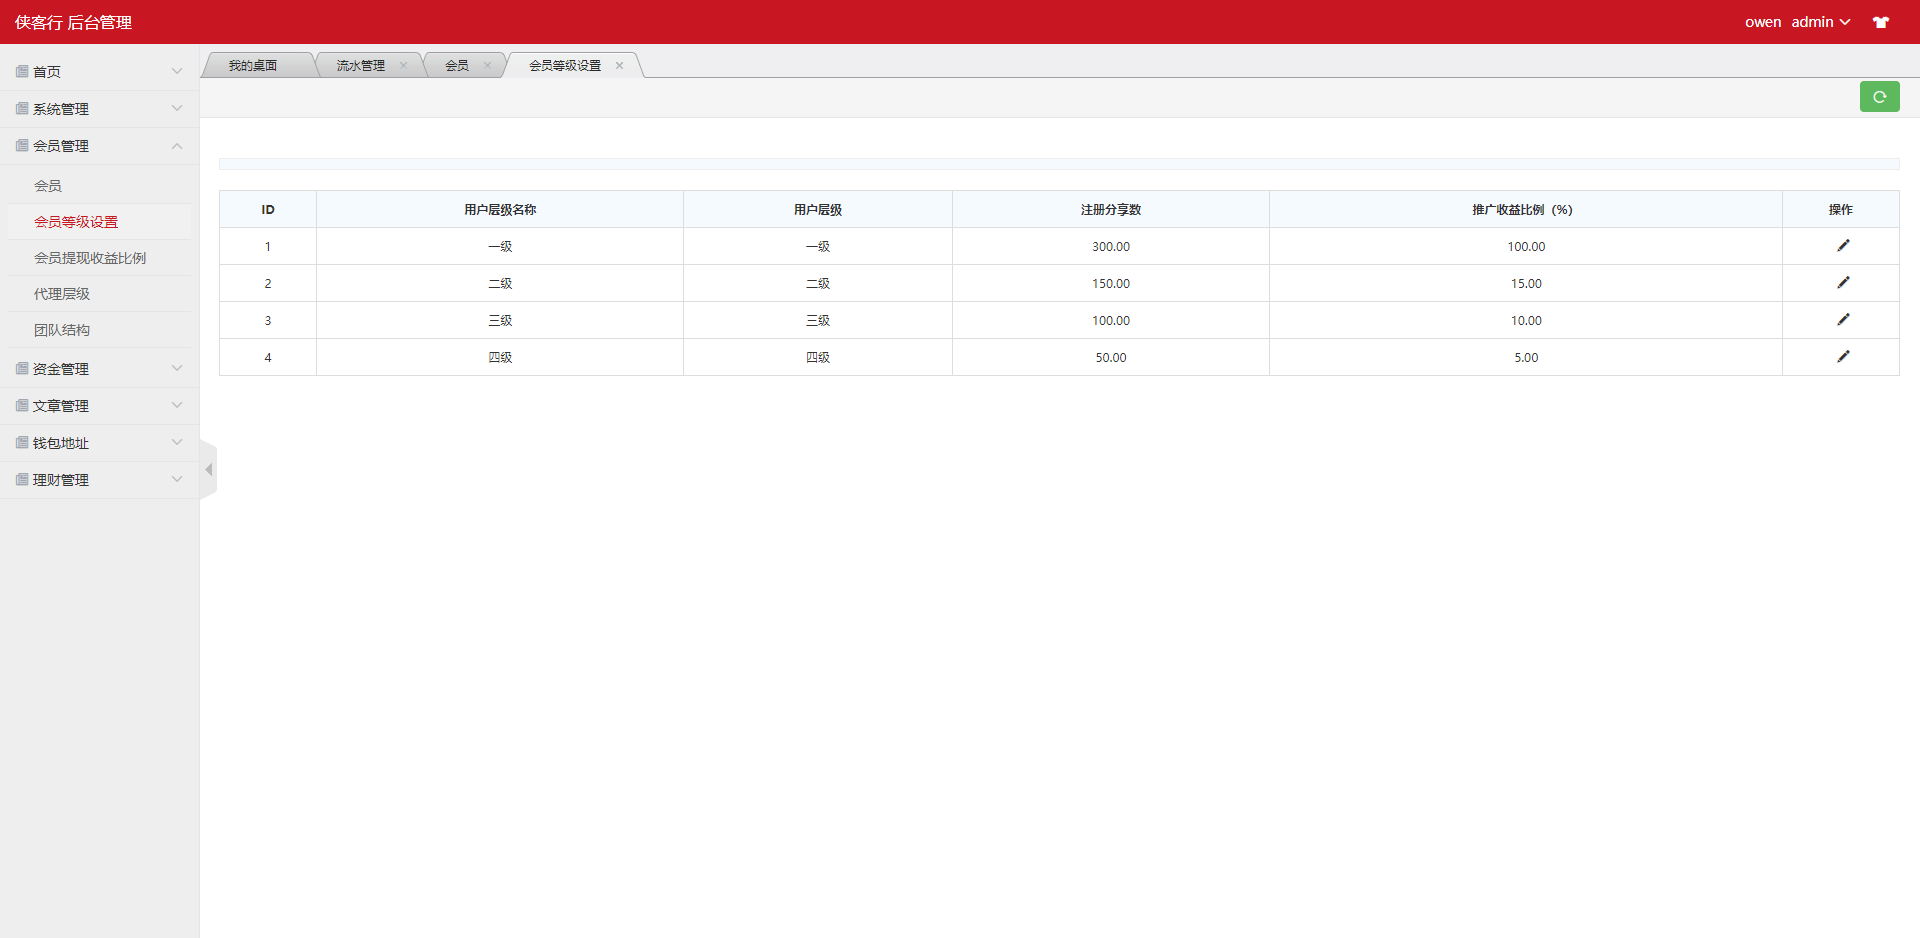
Task: Click the ID column header
Action: pos(268,210)
